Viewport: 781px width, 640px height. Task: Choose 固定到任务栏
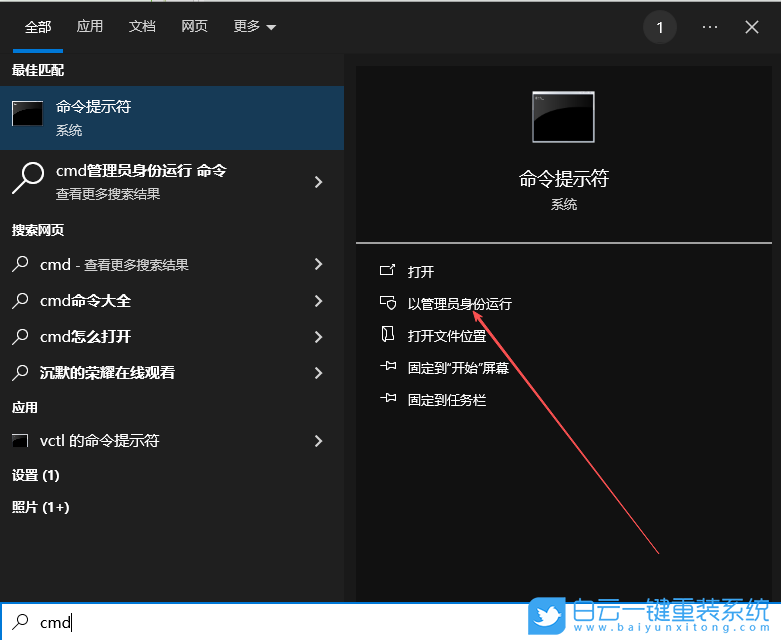pos(447,400)
